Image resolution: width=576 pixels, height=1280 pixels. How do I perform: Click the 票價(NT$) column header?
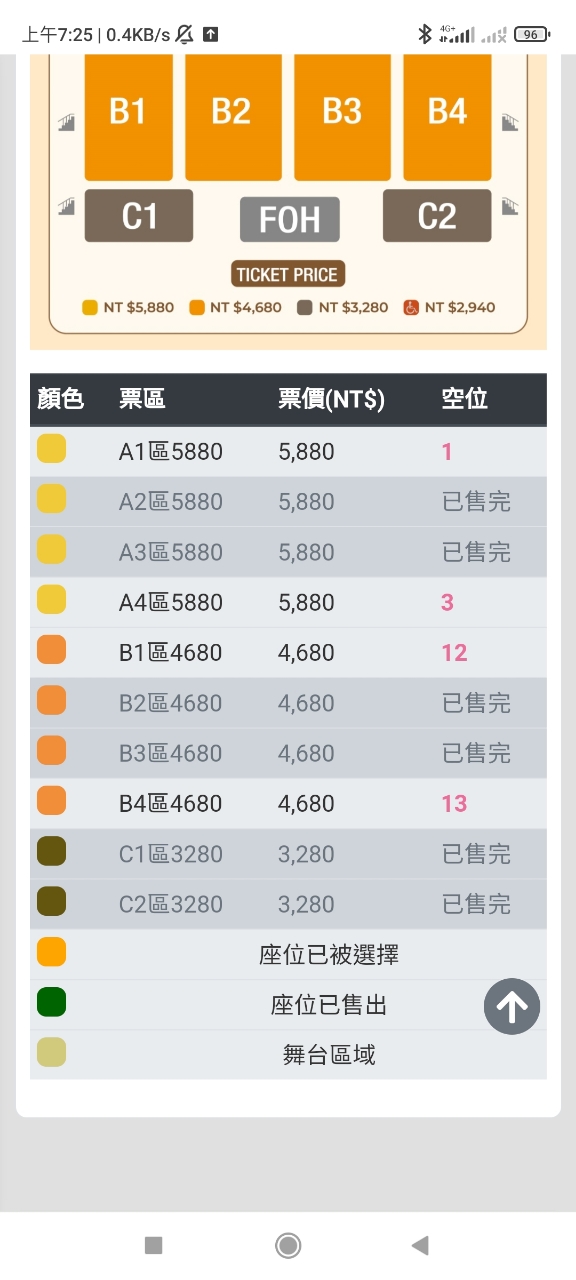click(331, 399)
